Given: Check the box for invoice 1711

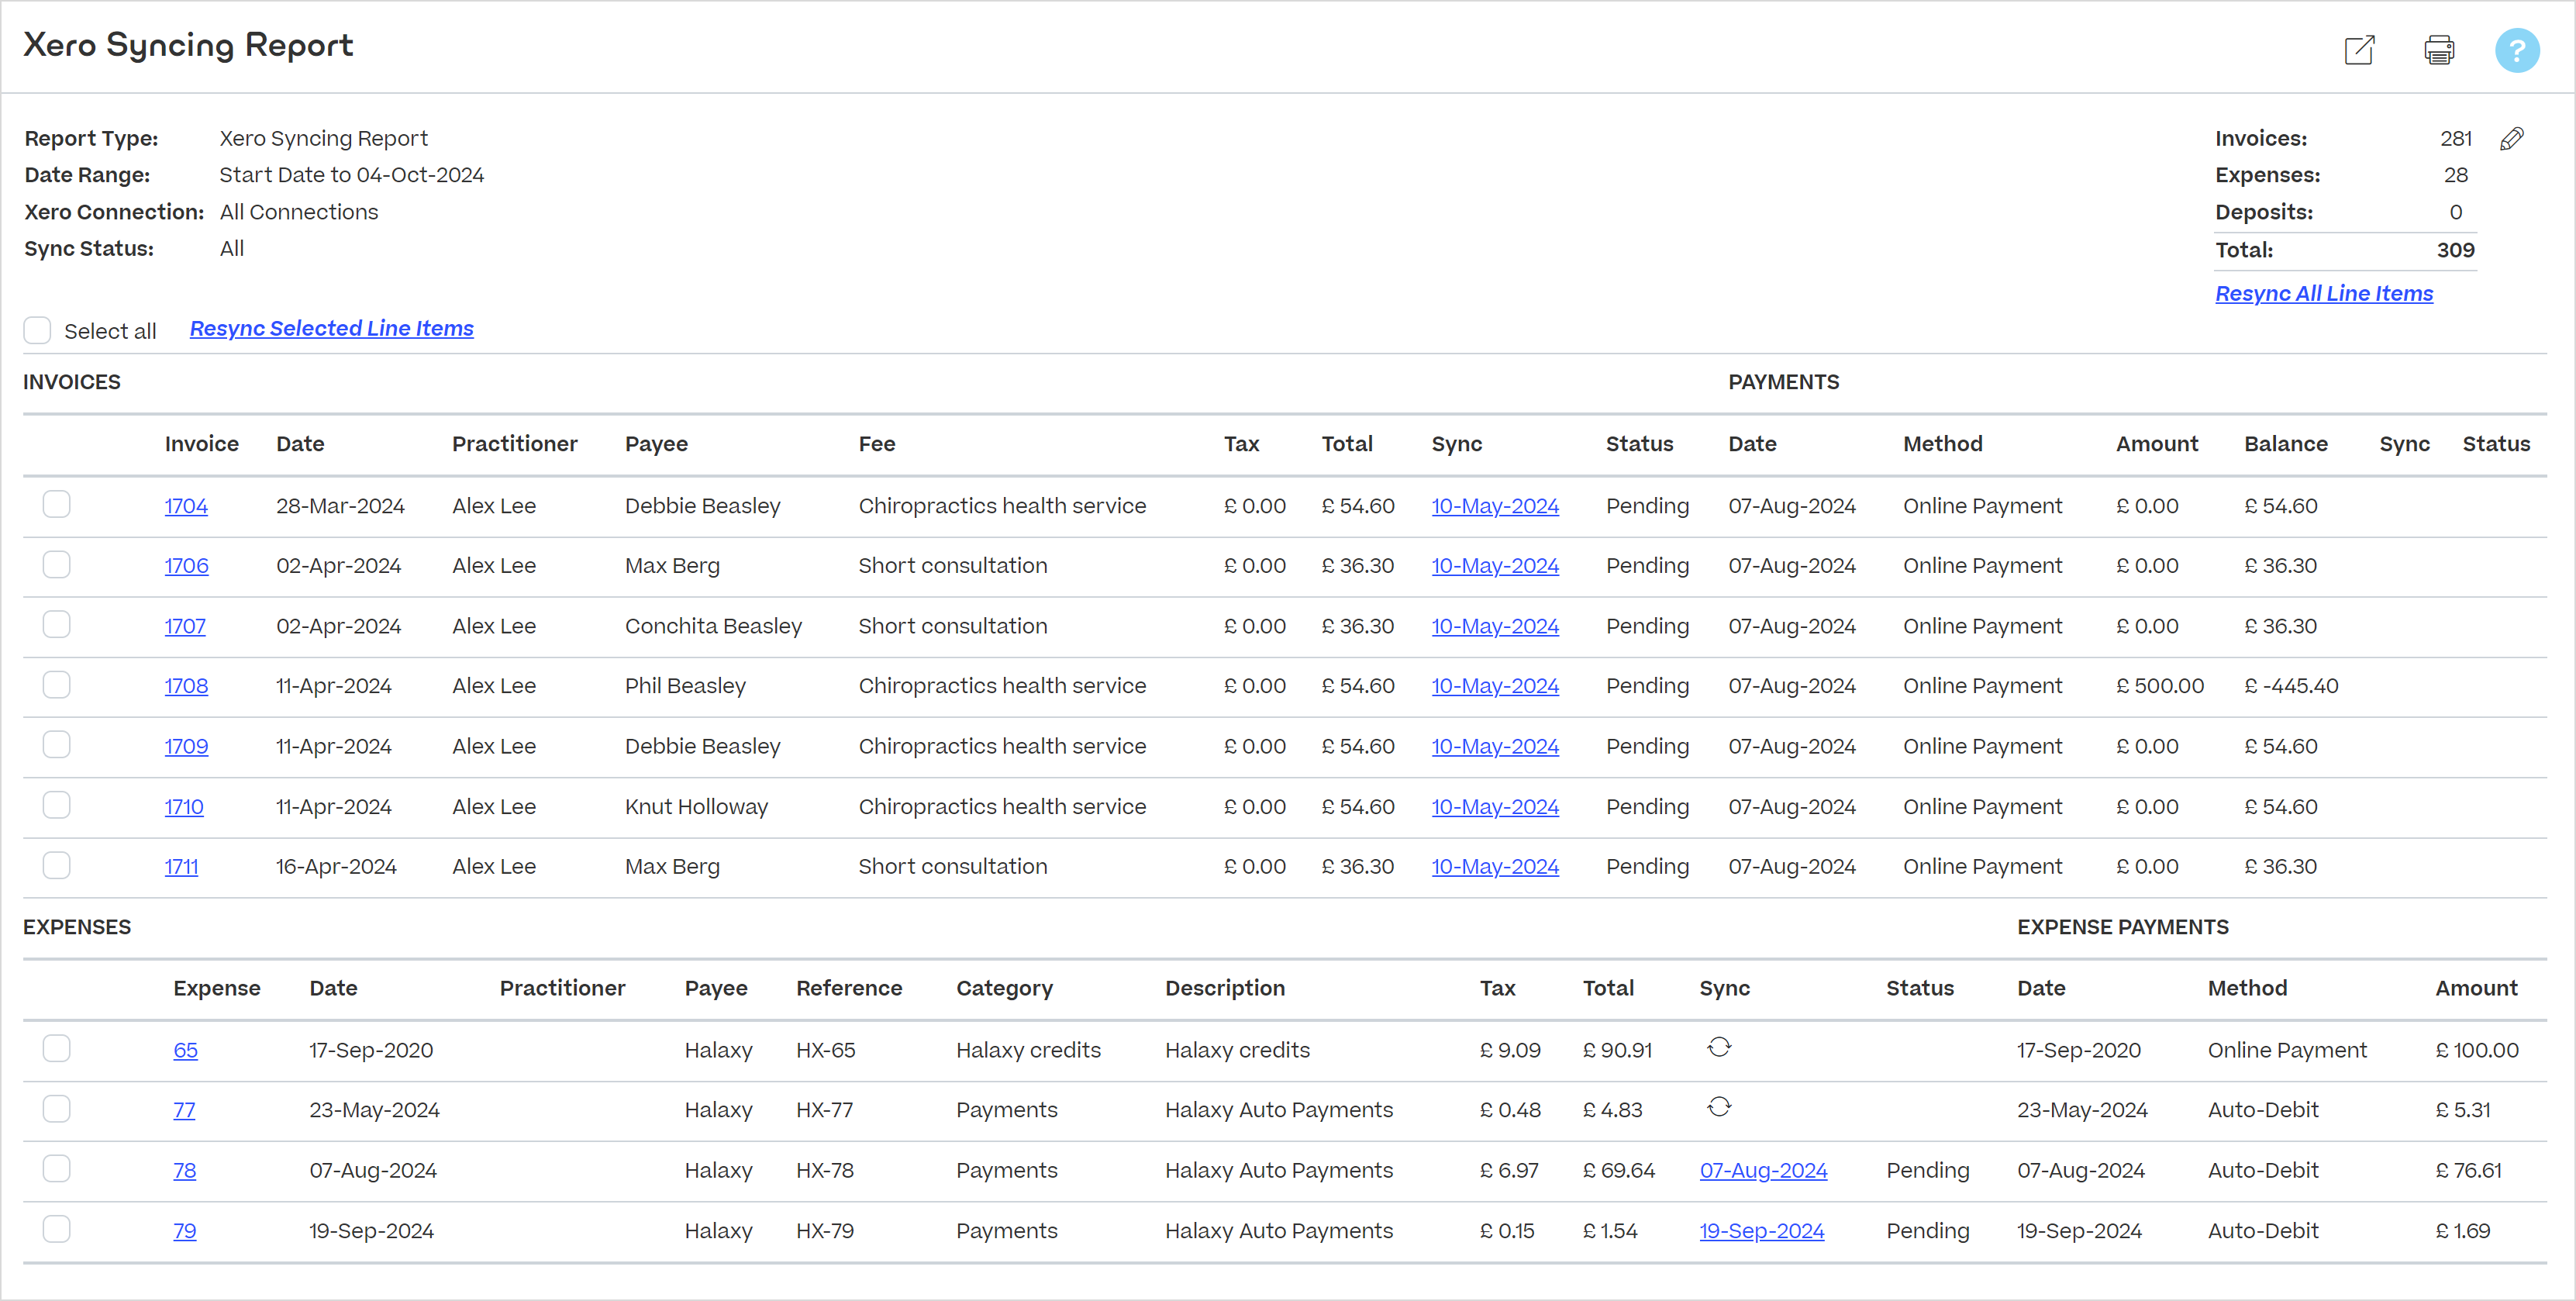Looking at the screenshot, I should pyautogui.click(x=56, y=865).
